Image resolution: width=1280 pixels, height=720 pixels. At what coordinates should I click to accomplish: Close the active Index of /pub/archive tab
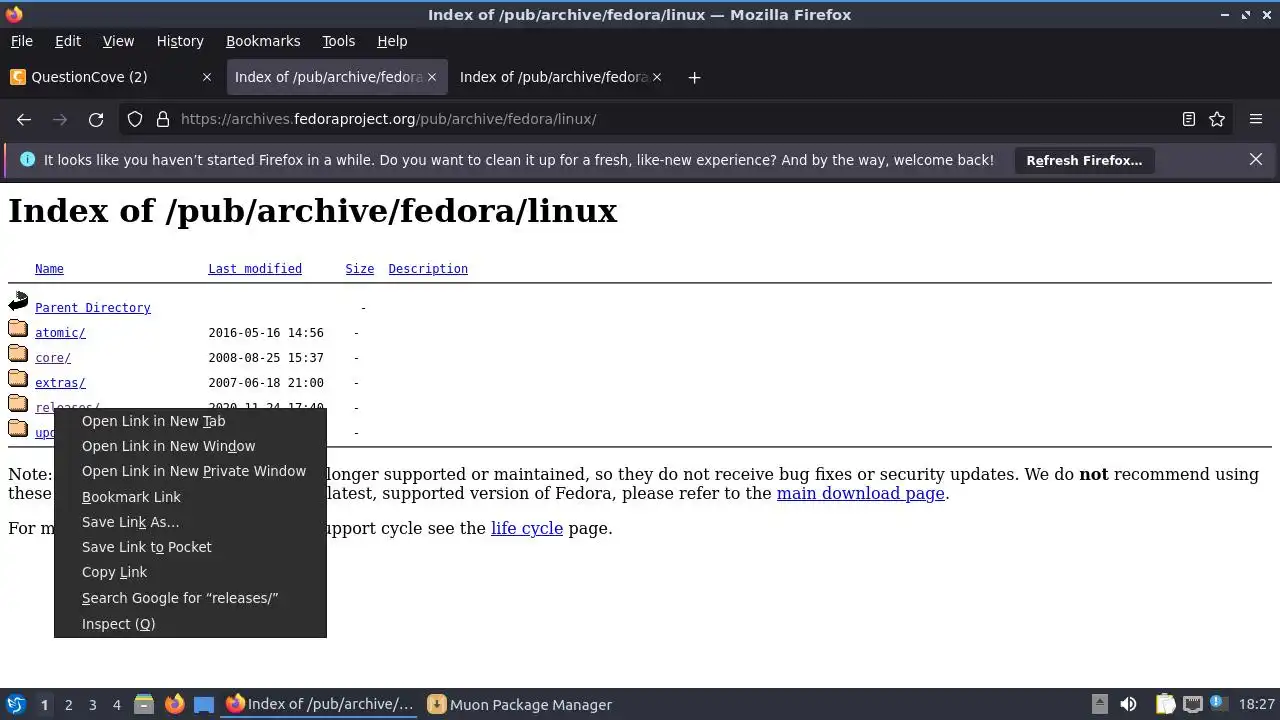tap(432, 77)
